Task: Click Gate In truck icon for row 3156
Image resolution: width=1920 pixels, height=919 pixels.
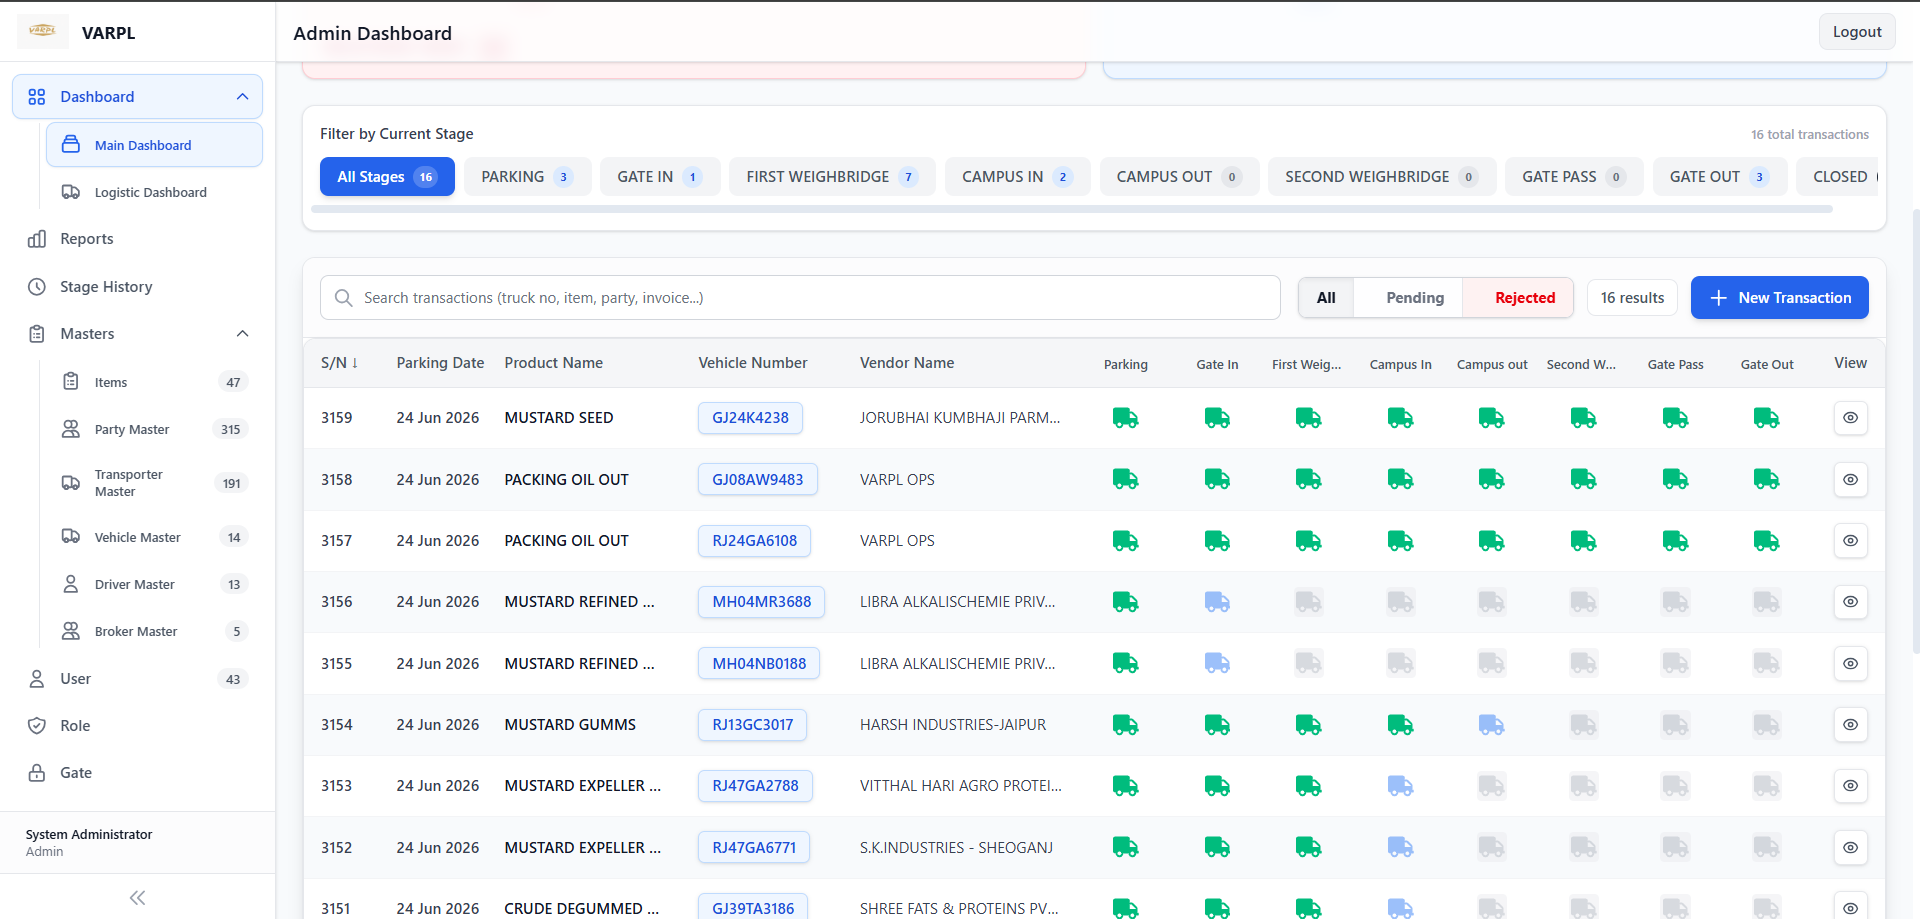Action: [x=1217, y=602]
